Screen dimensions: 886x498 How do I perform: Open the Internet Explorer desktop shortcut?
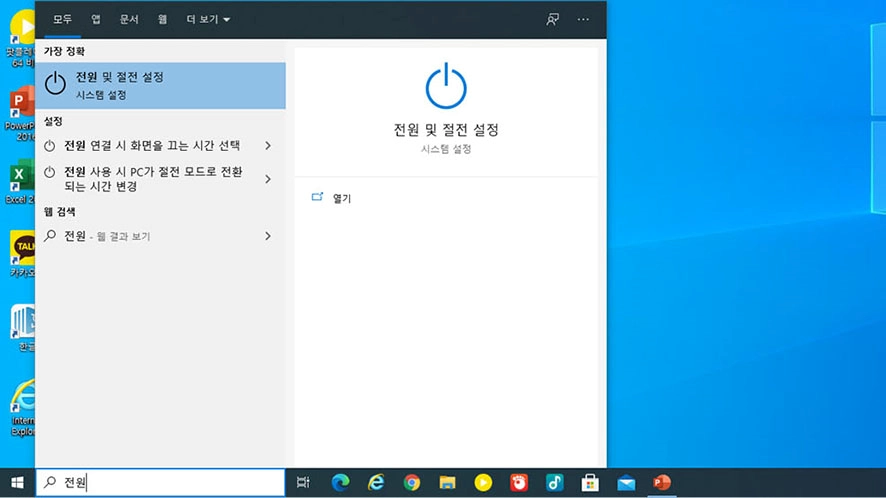click(24, 408)
